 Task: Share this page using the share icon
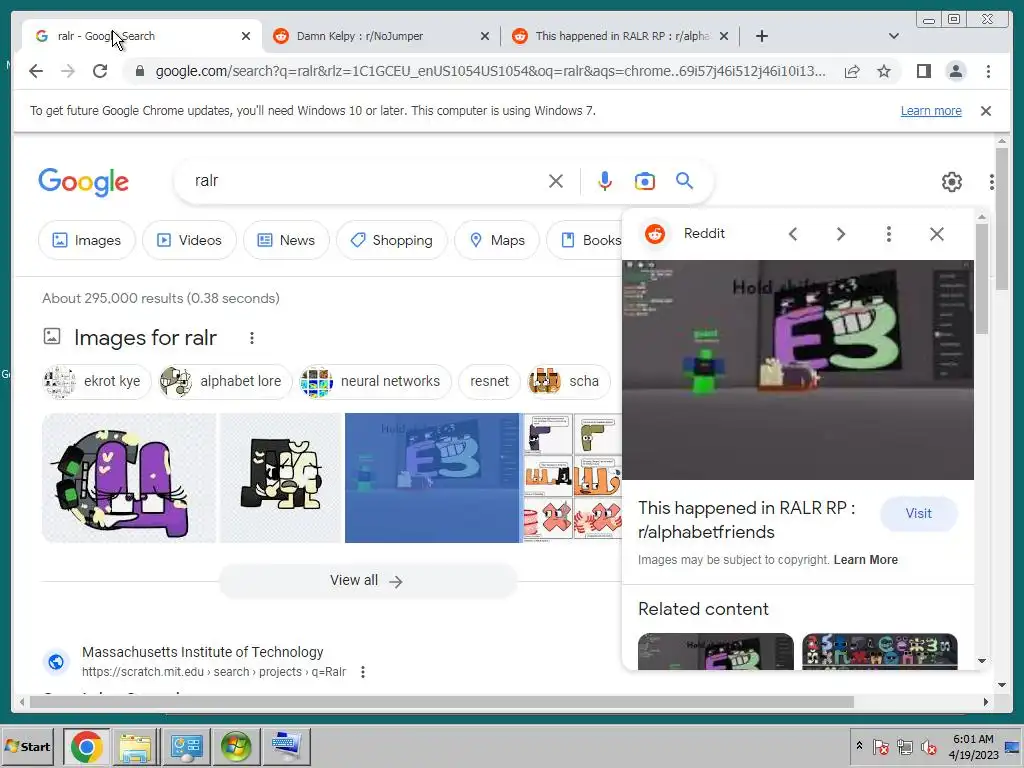pos(852,71)
